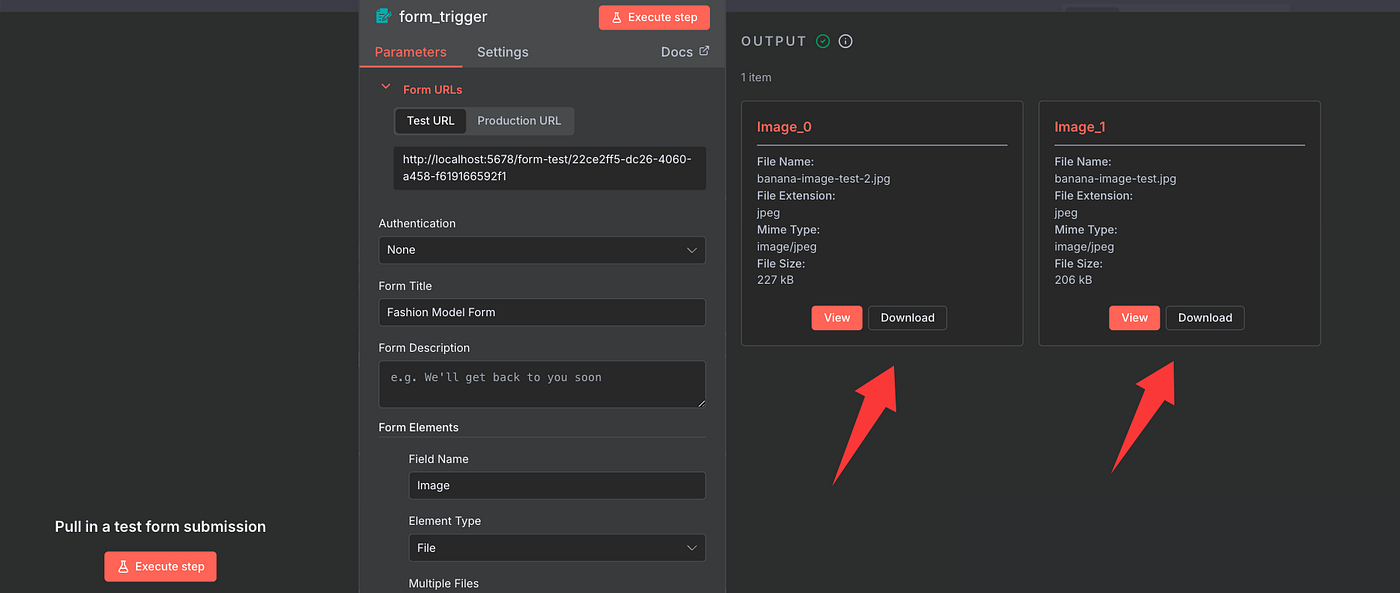View the Image_1 file
This screenshot has height=593, width=1400.
(x=1134, y=318)
